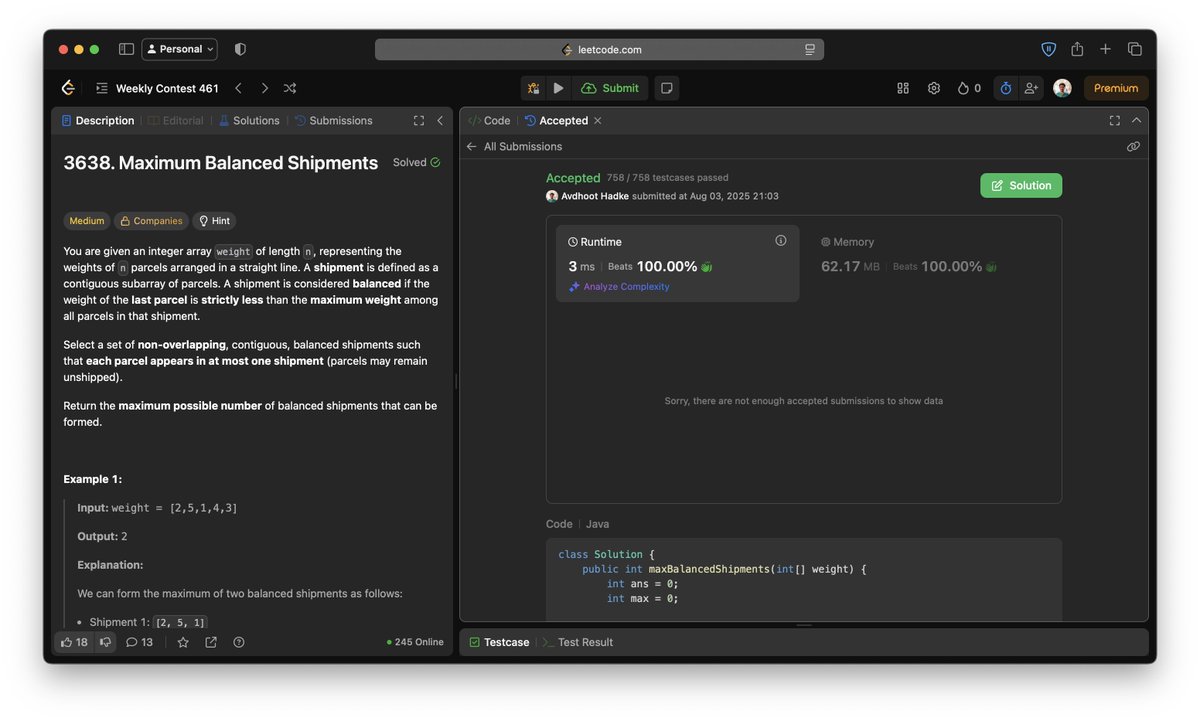Open the profile avatar menu

pos(1062,88)
